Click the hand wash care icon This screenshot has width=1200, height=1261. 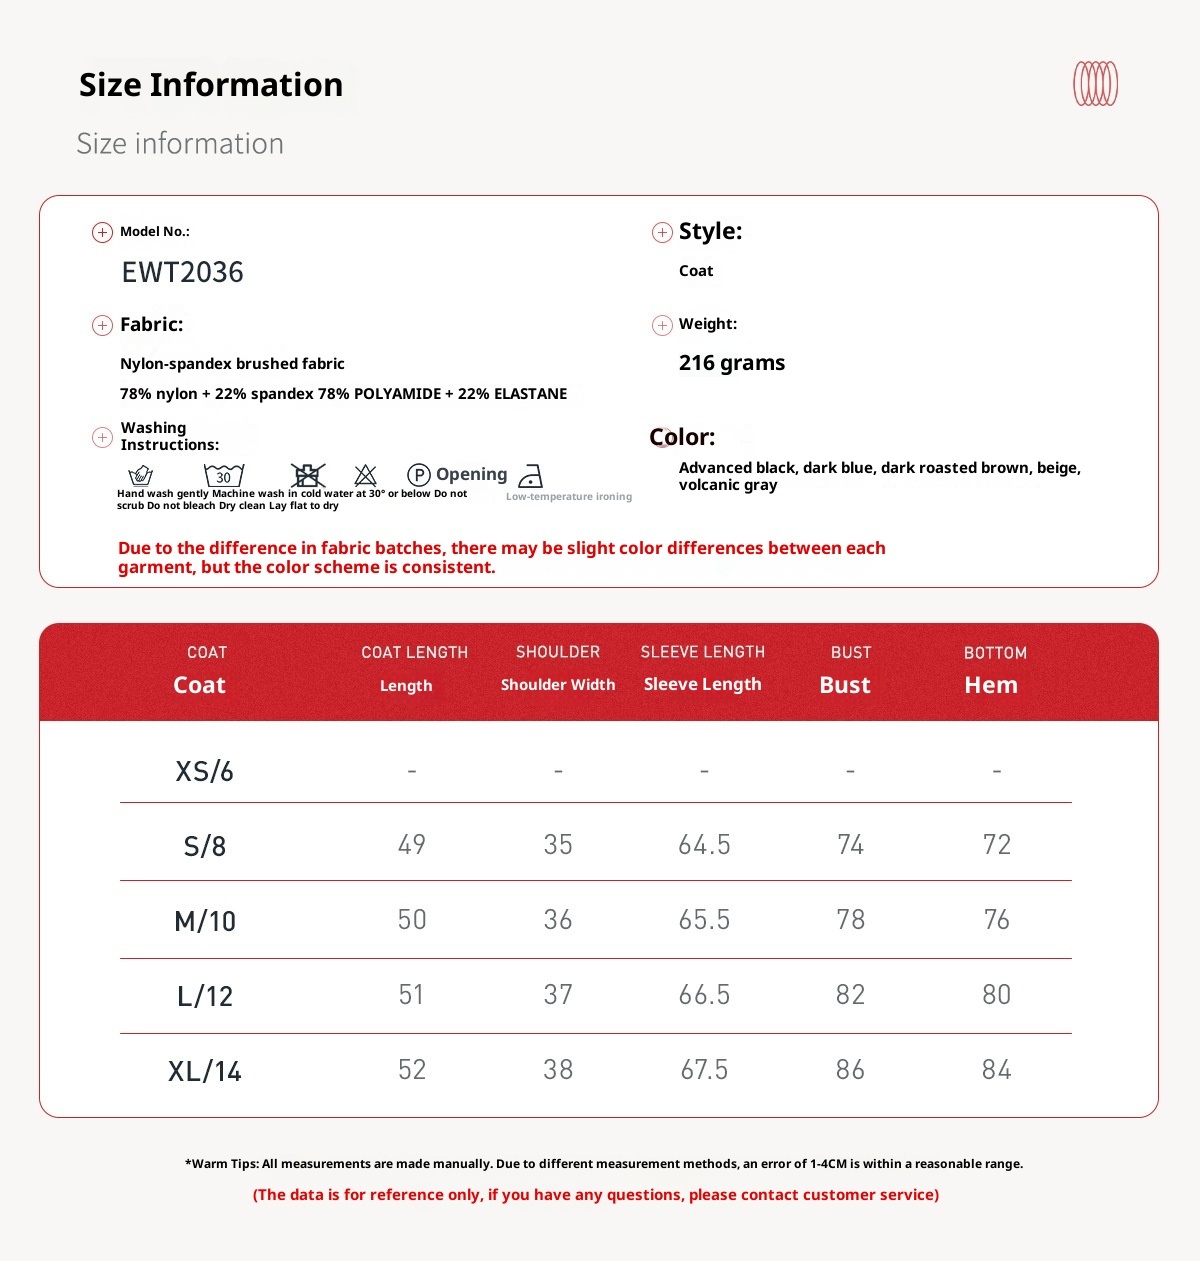pos(141,475)
